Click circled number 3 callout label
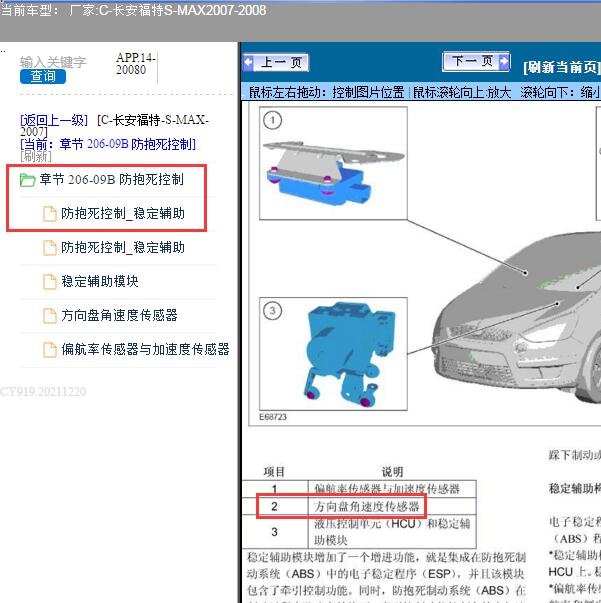Screen dimensions: 601x603 click(x=272, y=311)
